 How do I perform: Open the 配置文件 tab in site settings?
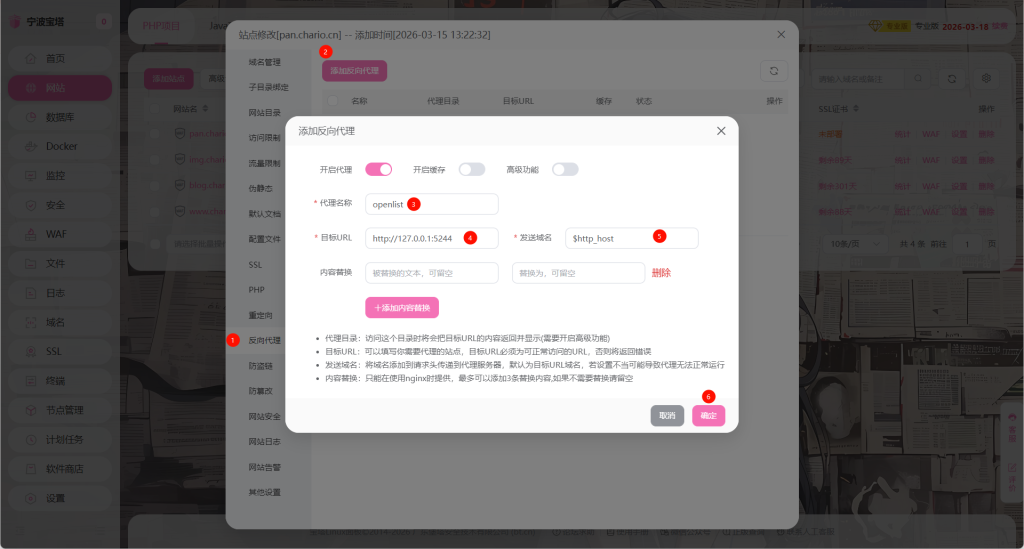(264, 239)
